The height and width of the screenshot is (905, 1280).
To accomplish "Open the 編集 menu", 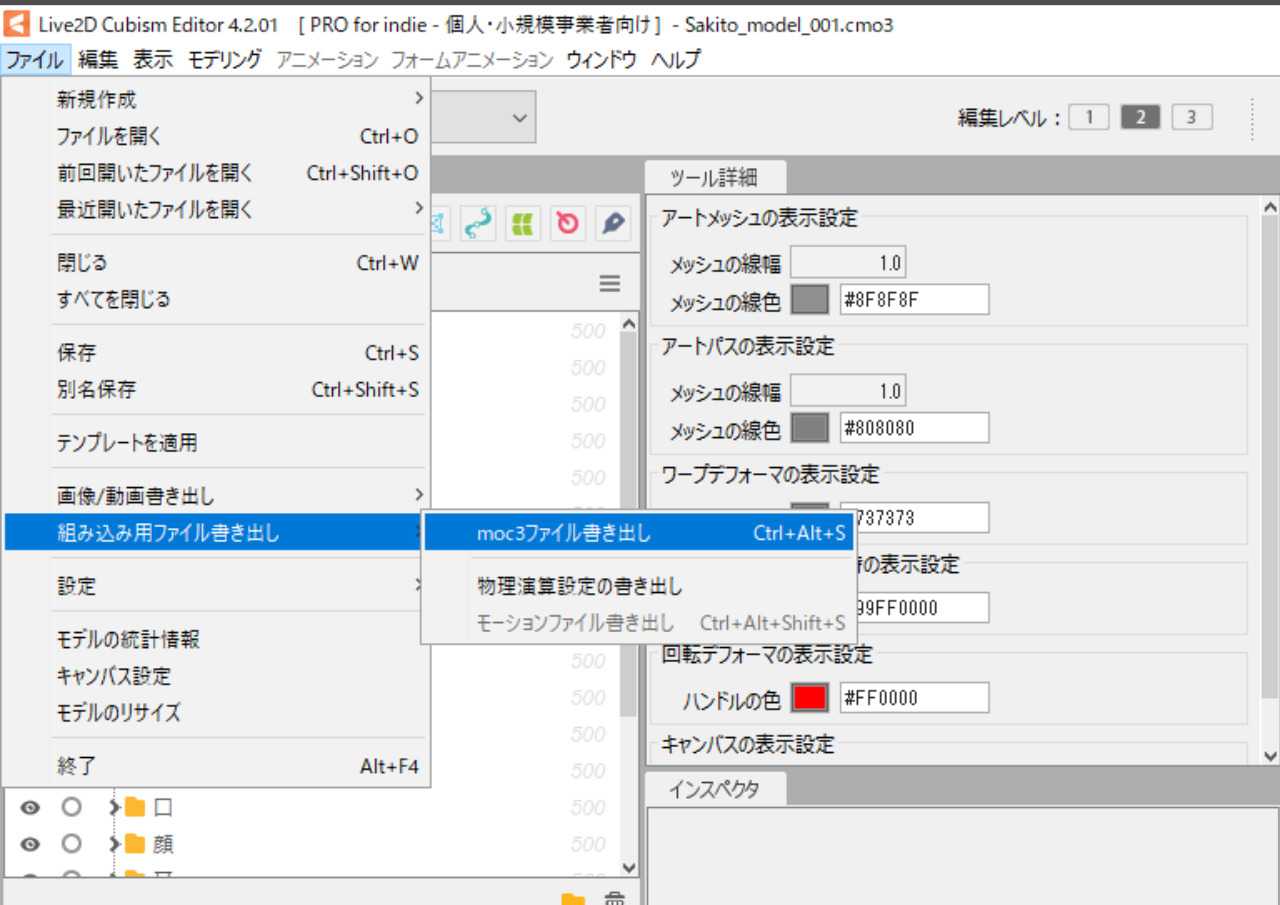I will pyautogui.click(x=98, y=60).
